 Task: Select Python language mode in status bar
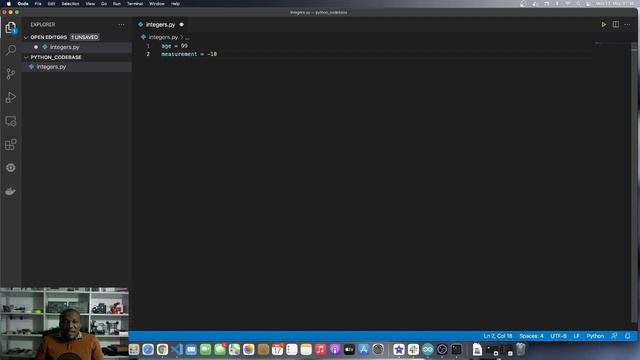[595, 336]
